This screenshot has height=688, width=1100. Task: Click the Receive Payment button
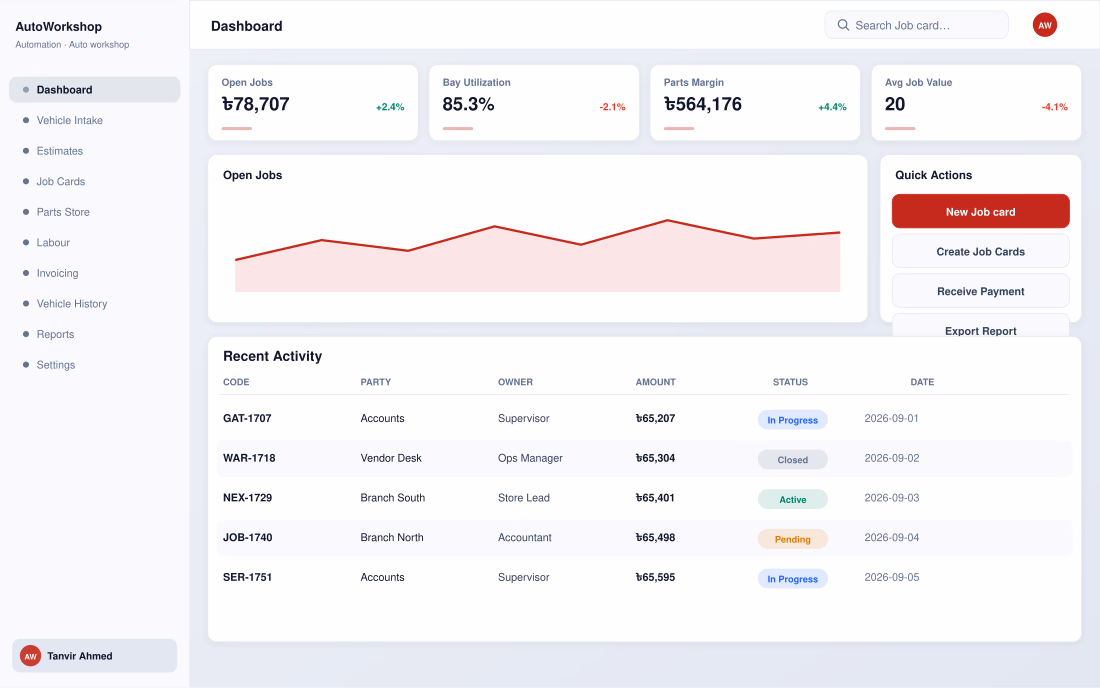tap(980, 291)
